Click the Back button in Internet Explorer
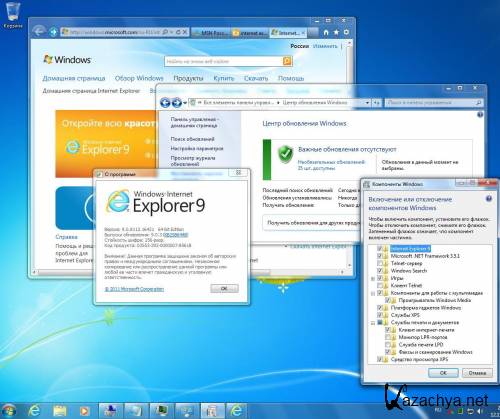This screenshot has width=500, height=419. pyautogui.click(x=39, y=32)
